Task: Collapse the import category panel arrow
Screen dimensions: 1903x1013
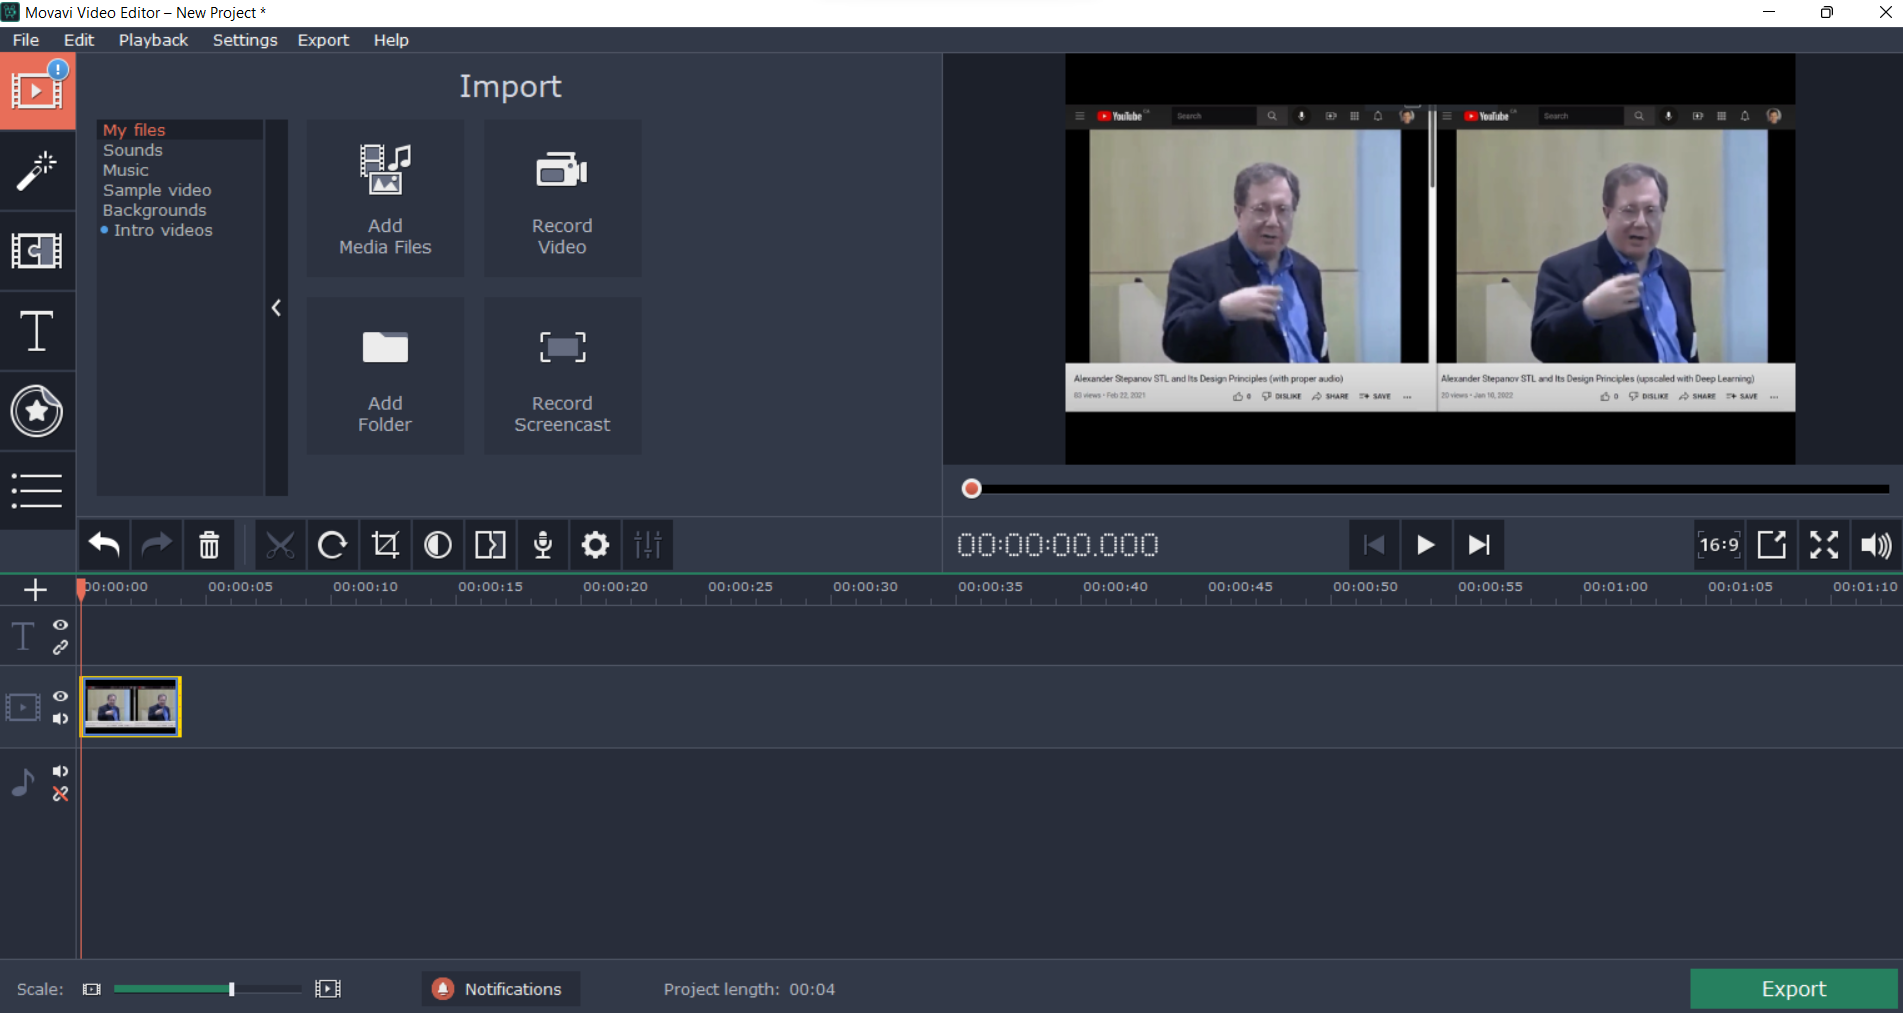Action: point(276,308)
